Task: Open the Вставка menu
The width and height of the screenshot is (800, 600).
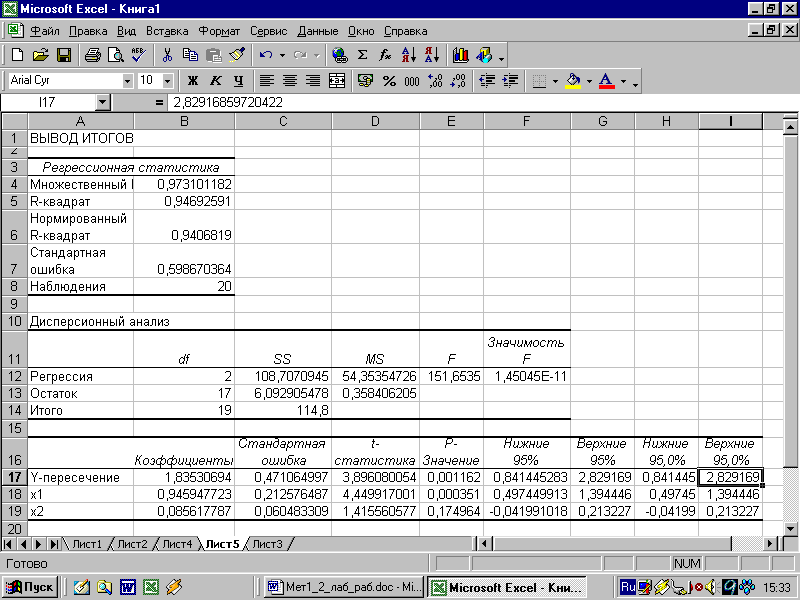Action: click(167, 31)
